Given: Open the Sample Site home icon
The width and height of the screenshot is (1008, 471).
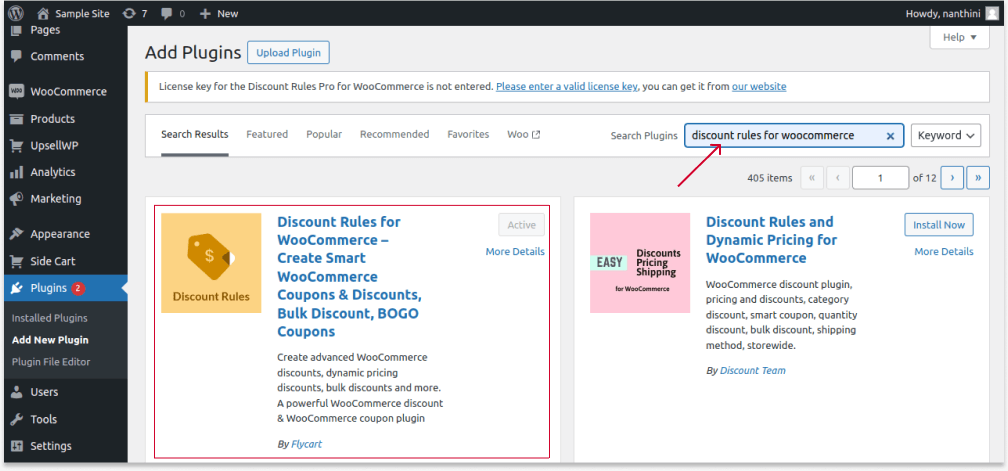Looking at the screenshot, I should click(43, 13).
